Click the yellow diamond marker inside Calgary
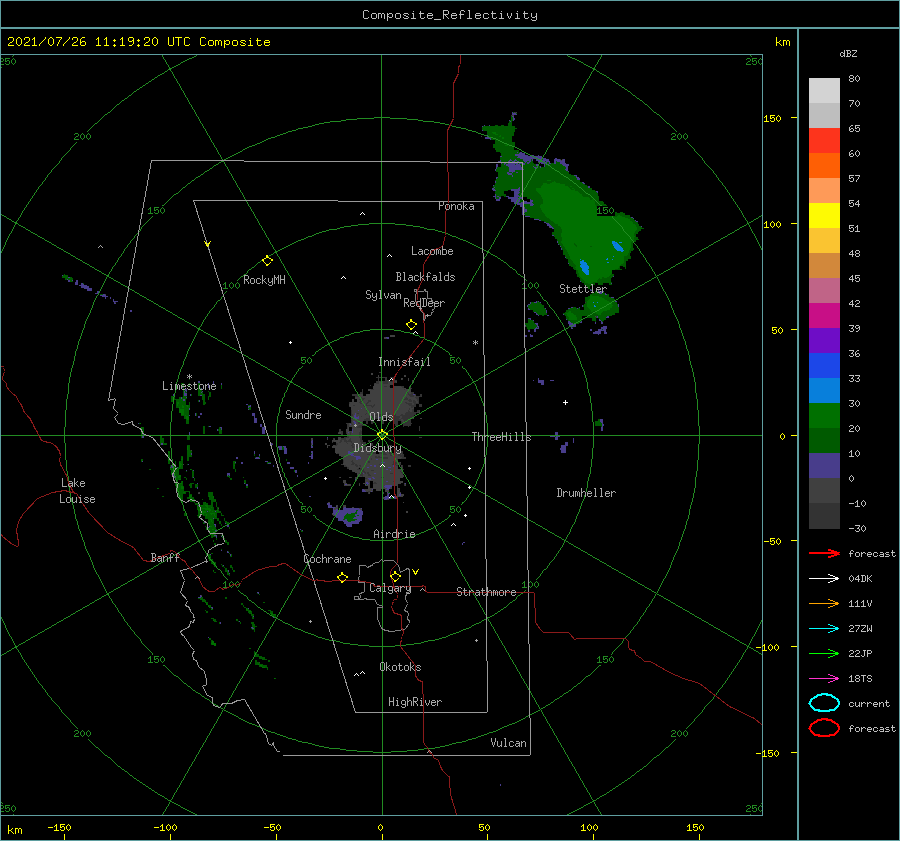 395,576
